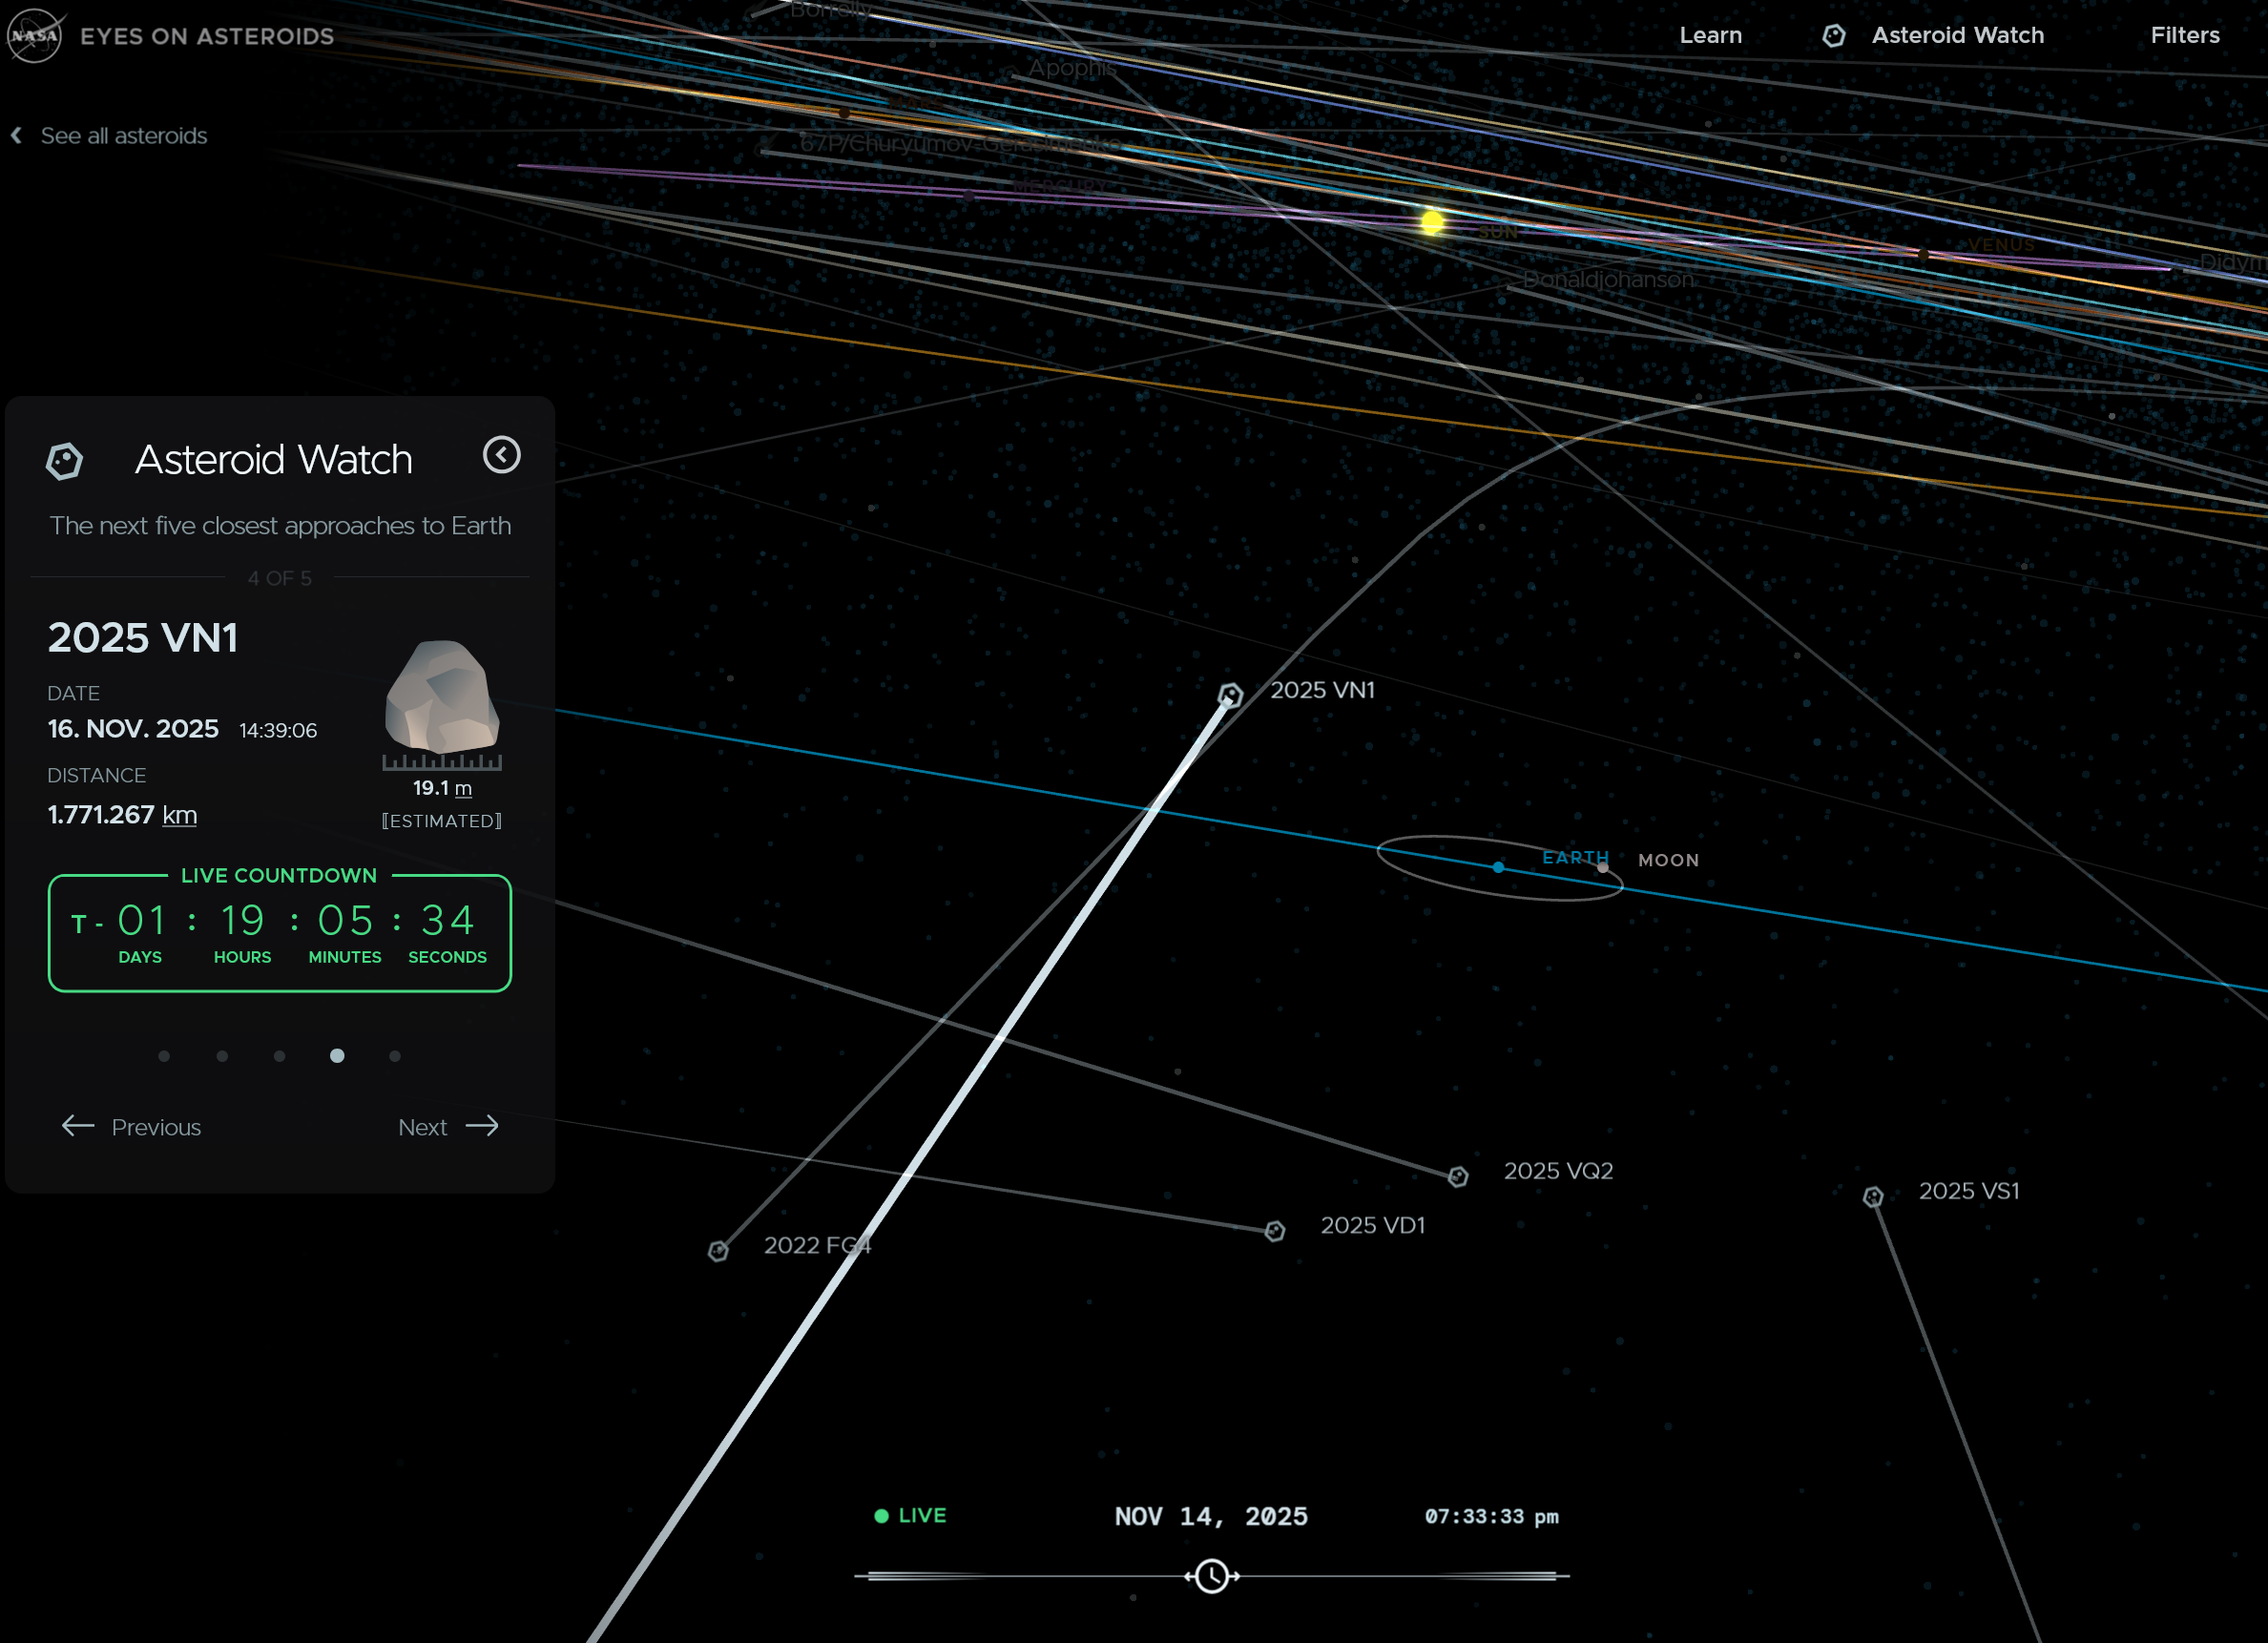This screenshot has width=2268, height=1643.
Task: Jump to fifth closest-approach dot
Action: [x=395, y=1056]
